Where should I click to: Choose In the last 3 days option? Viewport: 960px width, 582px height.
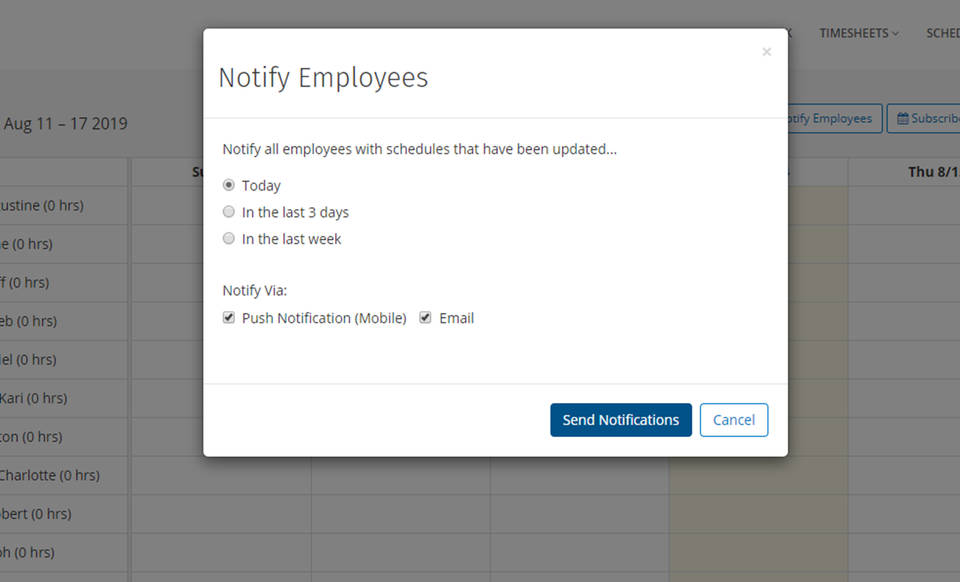(229, 212)
